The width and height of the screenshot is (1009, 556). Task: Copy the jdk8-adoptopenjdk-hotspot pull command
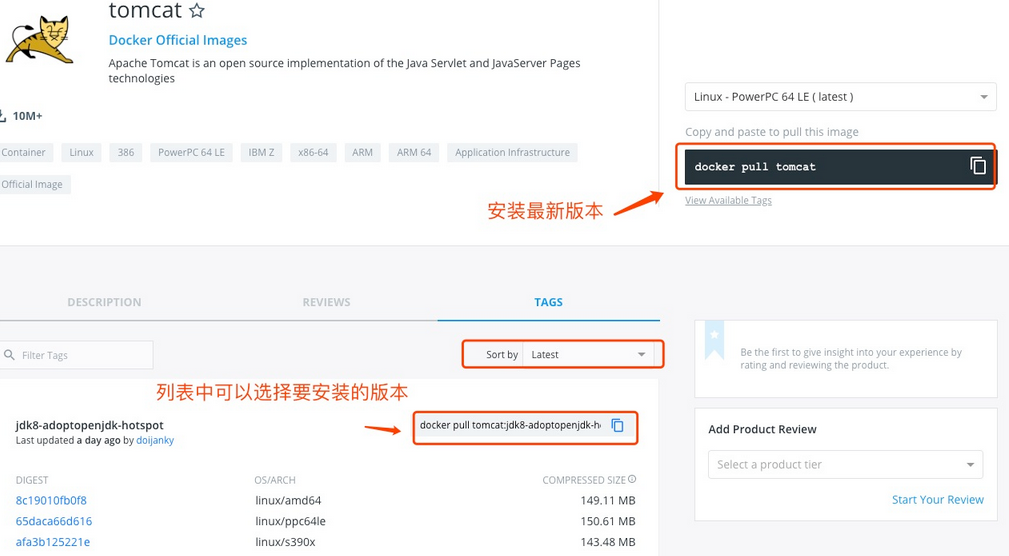click(617, 425)
